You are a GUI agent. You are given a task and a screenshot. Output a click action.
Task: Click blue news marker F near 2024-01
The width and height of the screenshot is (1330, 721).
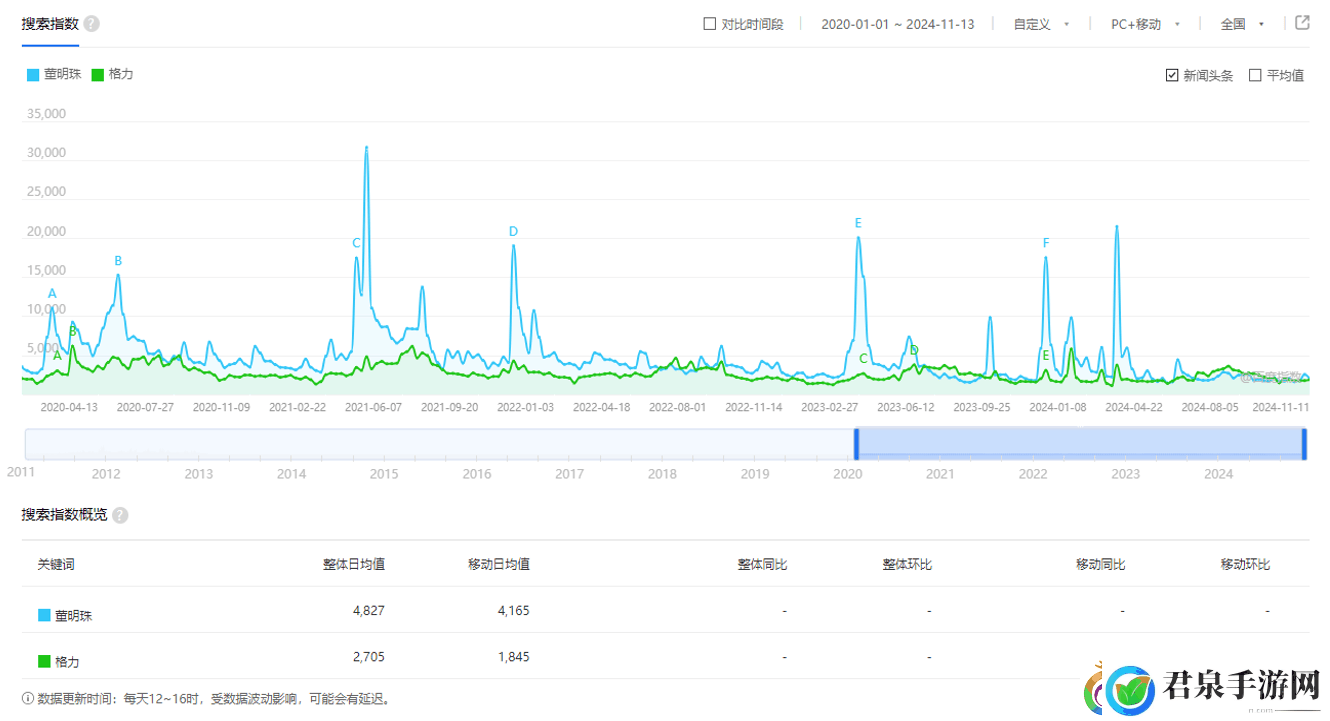pos(1046,243)
